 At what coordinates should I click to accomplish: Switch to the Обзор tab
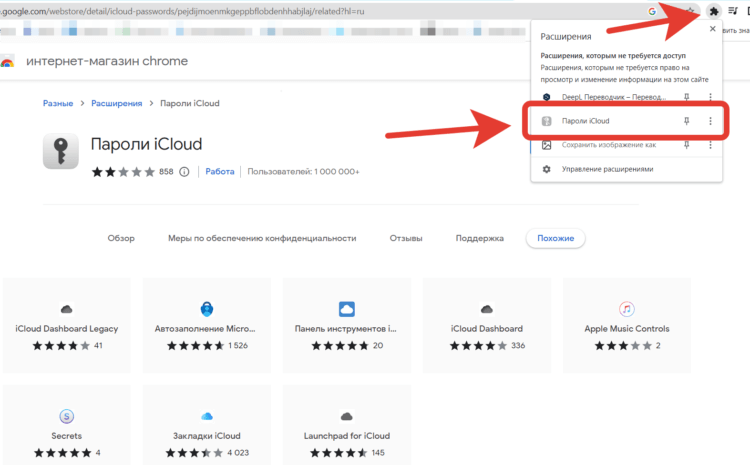pos(121,238)
